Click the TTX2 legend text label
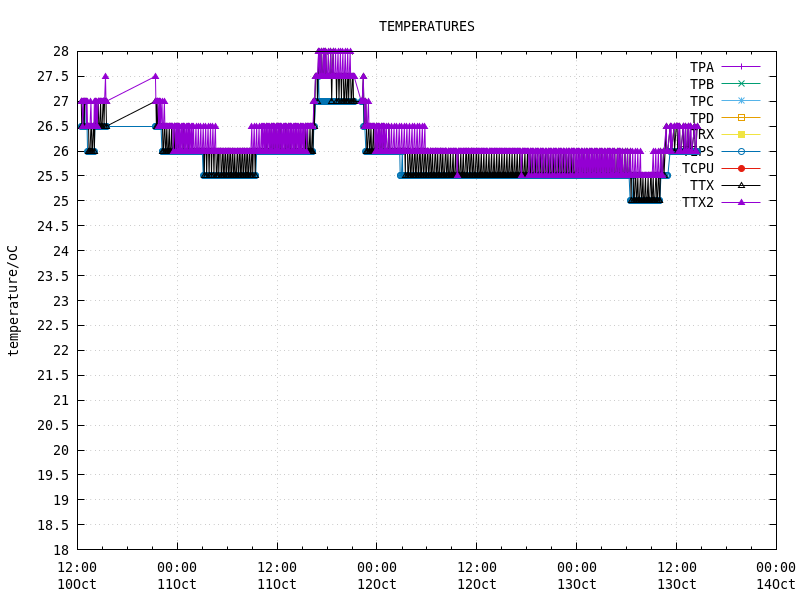 point(698,202)
